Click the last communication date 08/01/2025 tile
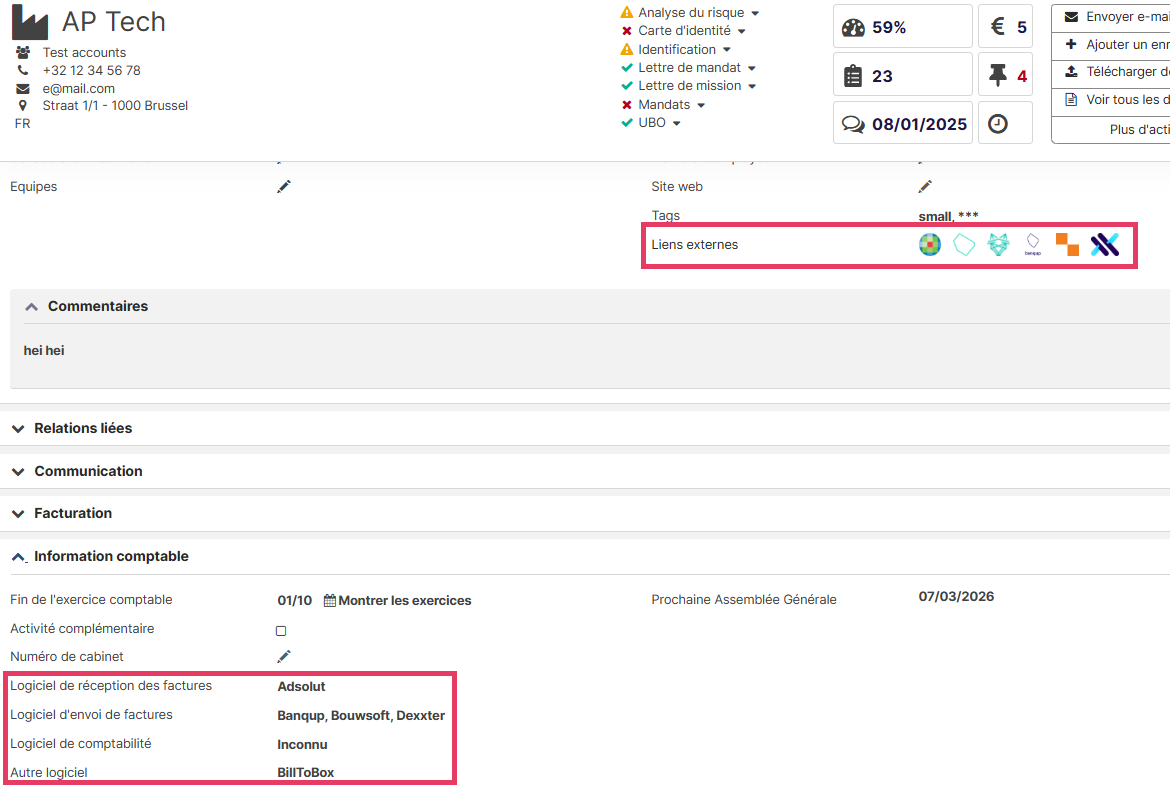Image resolution: width=1170 pixels, height=786 pixels. pos(902,123)
